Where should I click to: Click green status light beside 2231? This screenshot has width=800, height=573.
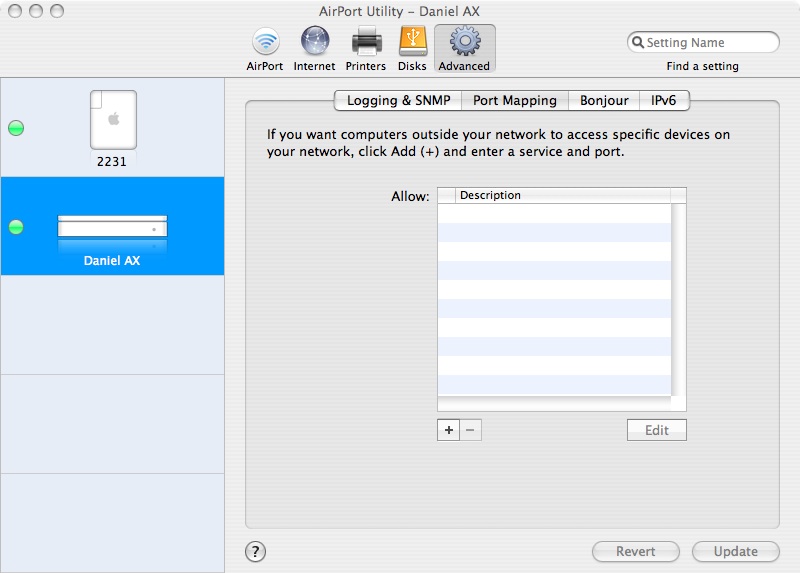click(x=16, y=128)
